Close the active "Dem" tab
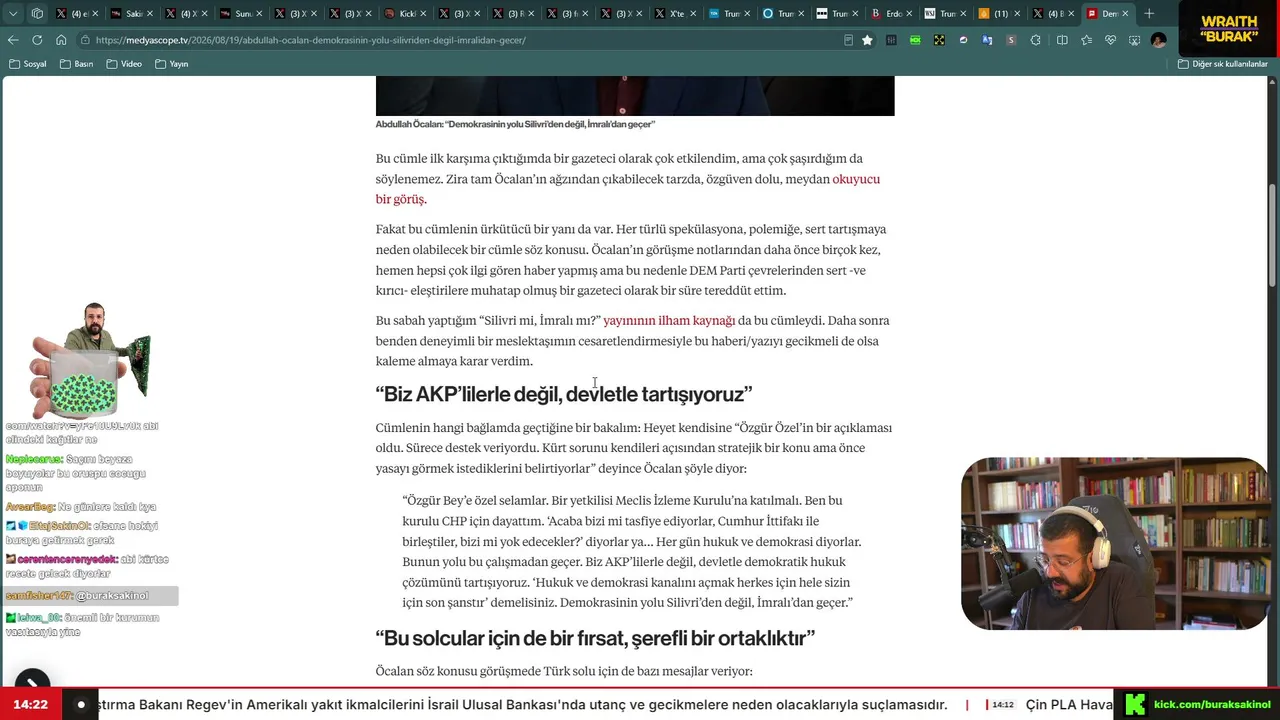Image resolution: width=1280 pixels, height=720 pixels. click(x=1125, y=14)
